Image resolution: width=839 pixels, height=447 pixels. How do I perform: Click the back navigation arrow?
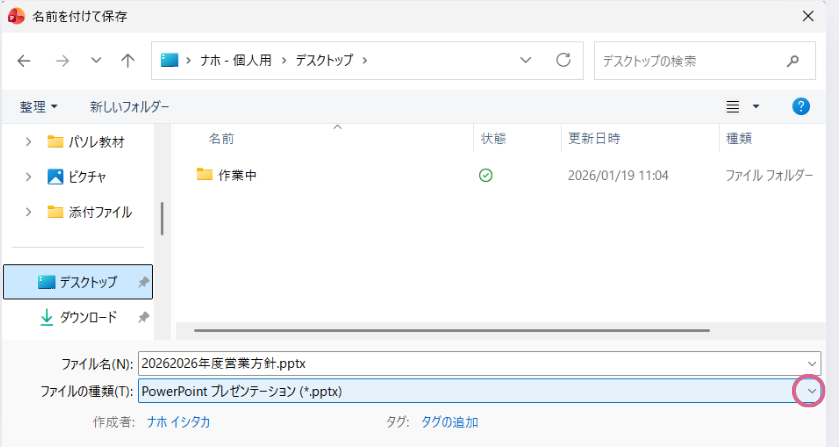[x=24, y=61]
